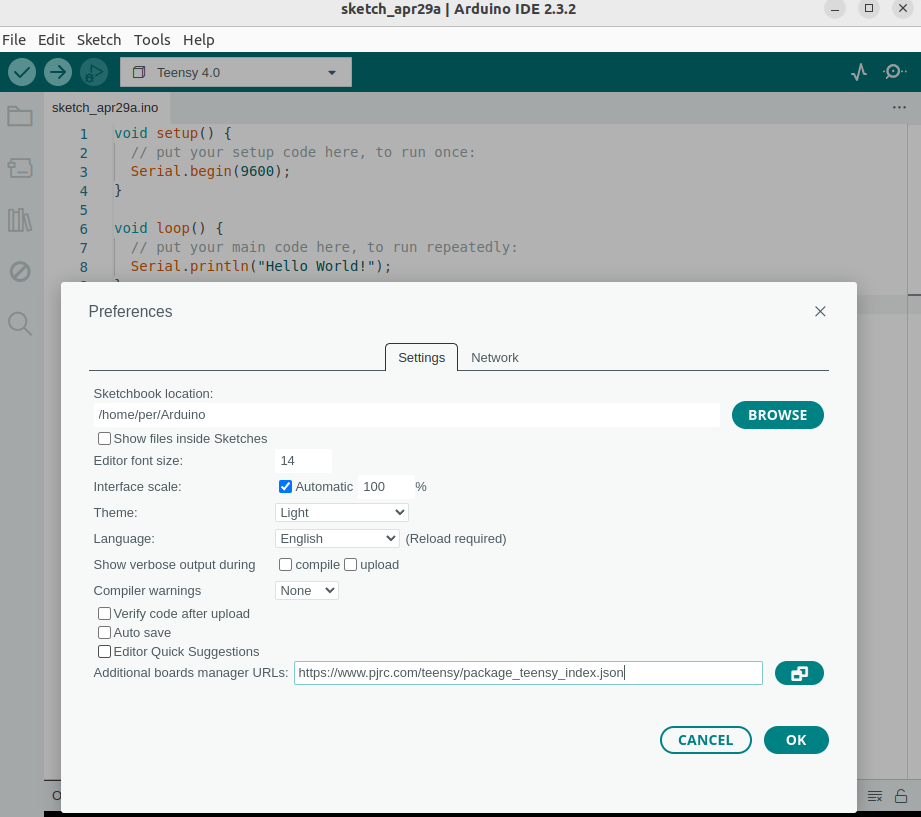921x817 pixels.
Task: Open the Edit menu
Action: 51,40
